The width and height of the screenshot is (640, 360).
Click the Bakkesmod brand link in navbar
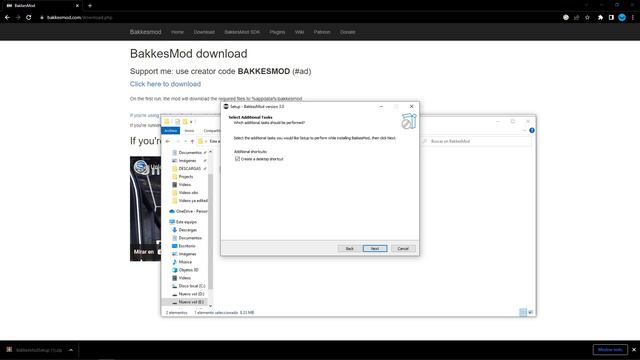tap(145, 32)
